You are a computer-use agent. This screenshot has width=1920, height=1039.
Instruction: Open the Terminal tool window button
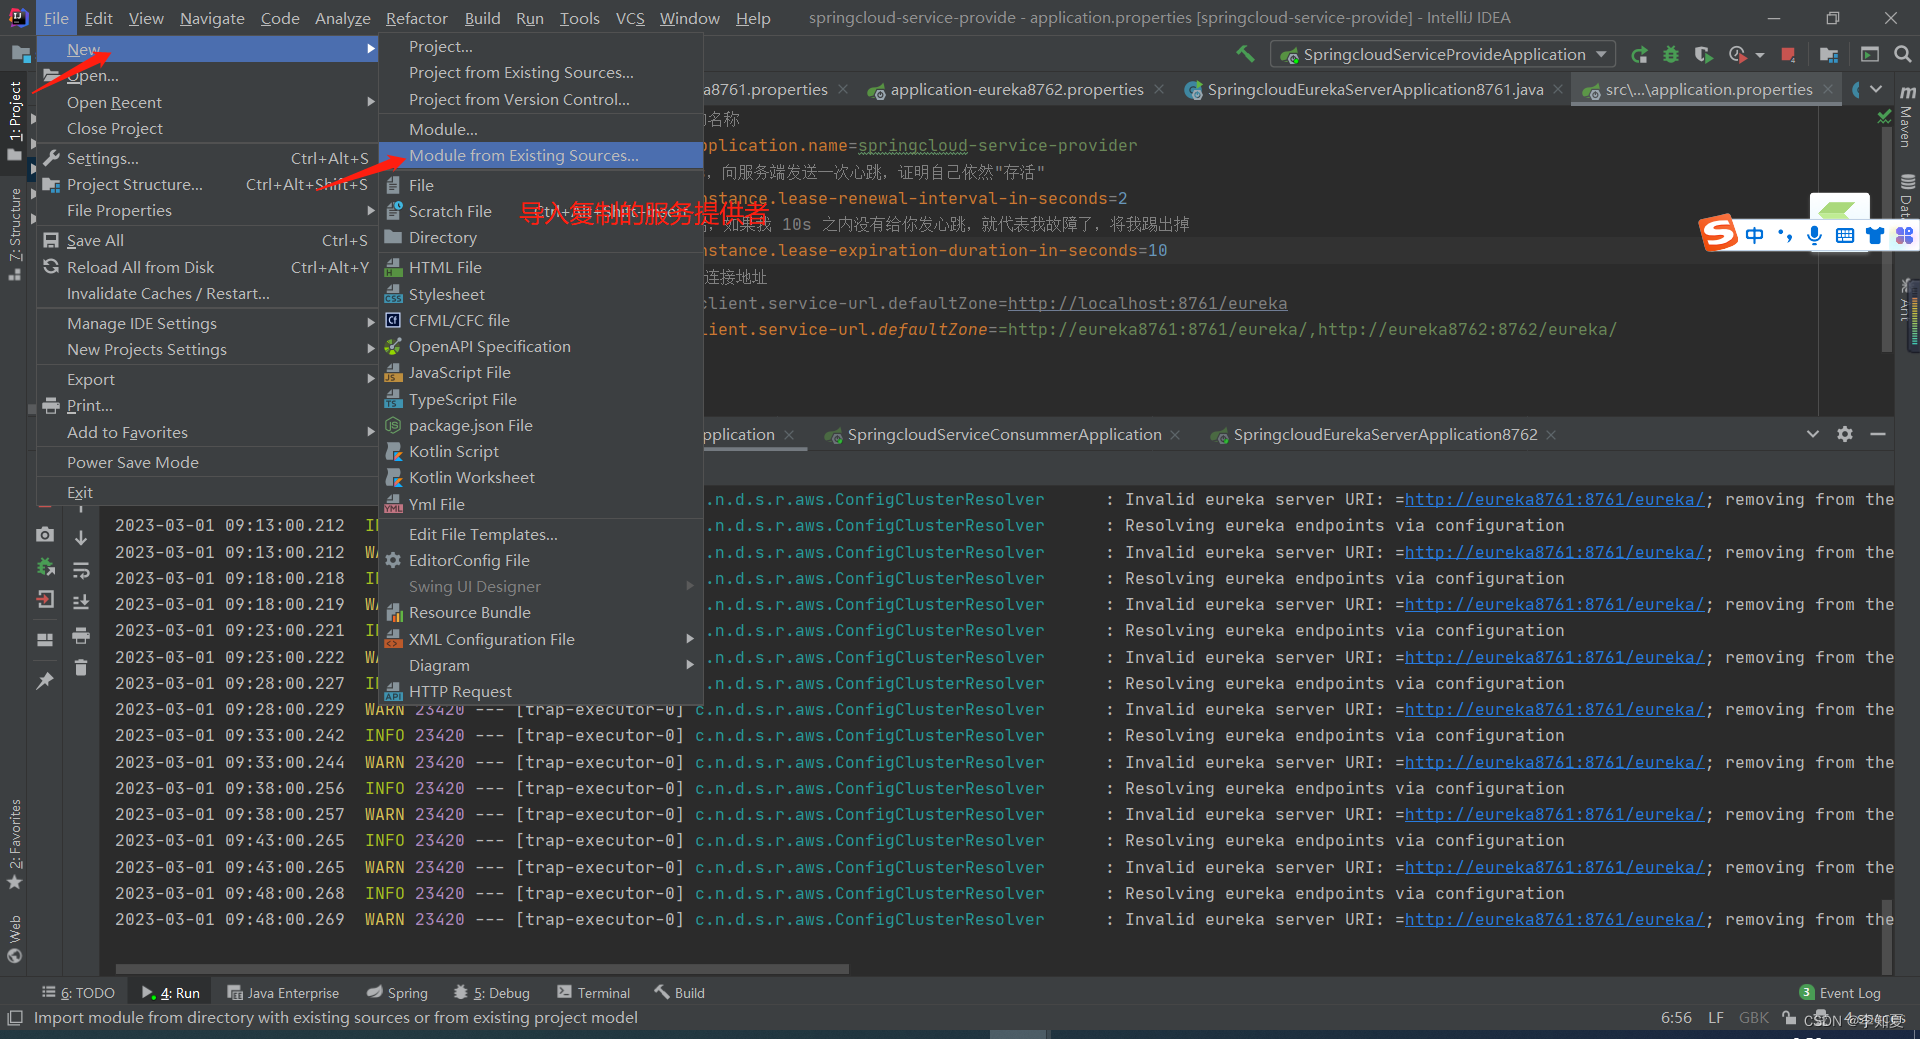[594, 993]
